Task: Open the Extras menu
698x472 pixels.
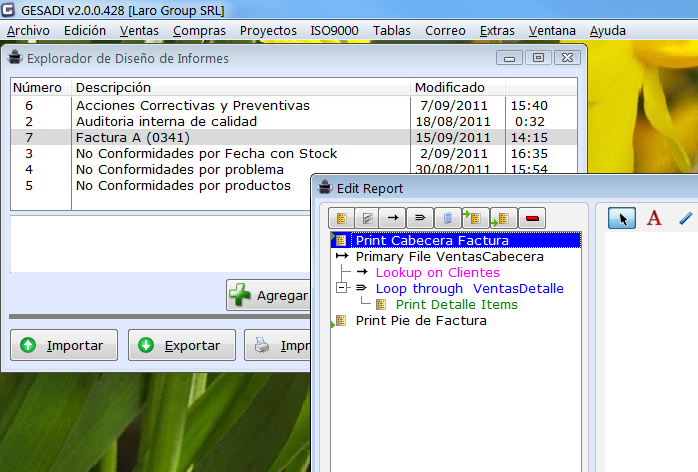Action: [x=497, y=31]
